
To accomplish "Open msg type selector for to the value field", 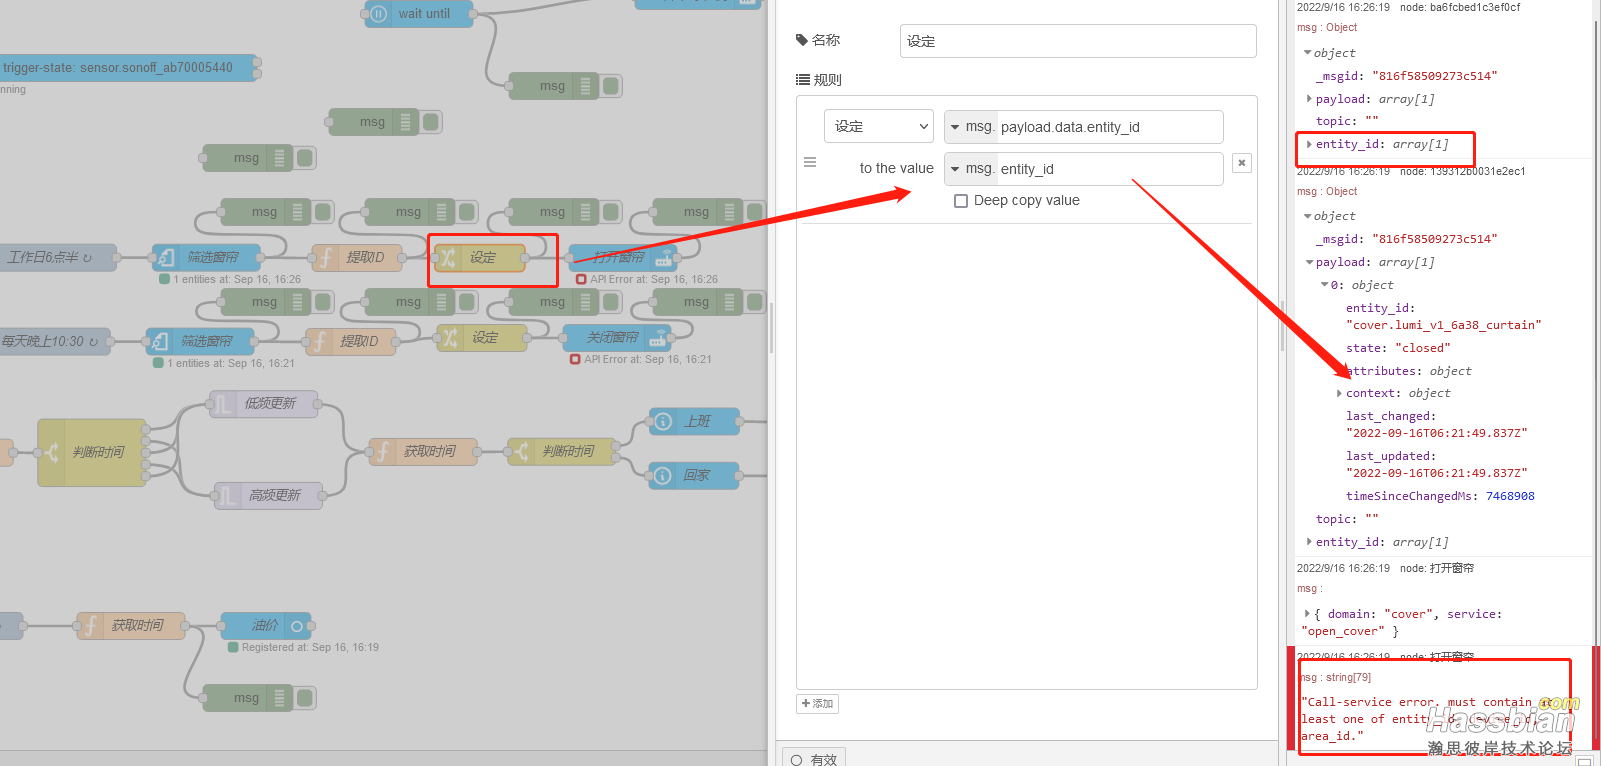I will pyautogui.click(x=971, y=169).
